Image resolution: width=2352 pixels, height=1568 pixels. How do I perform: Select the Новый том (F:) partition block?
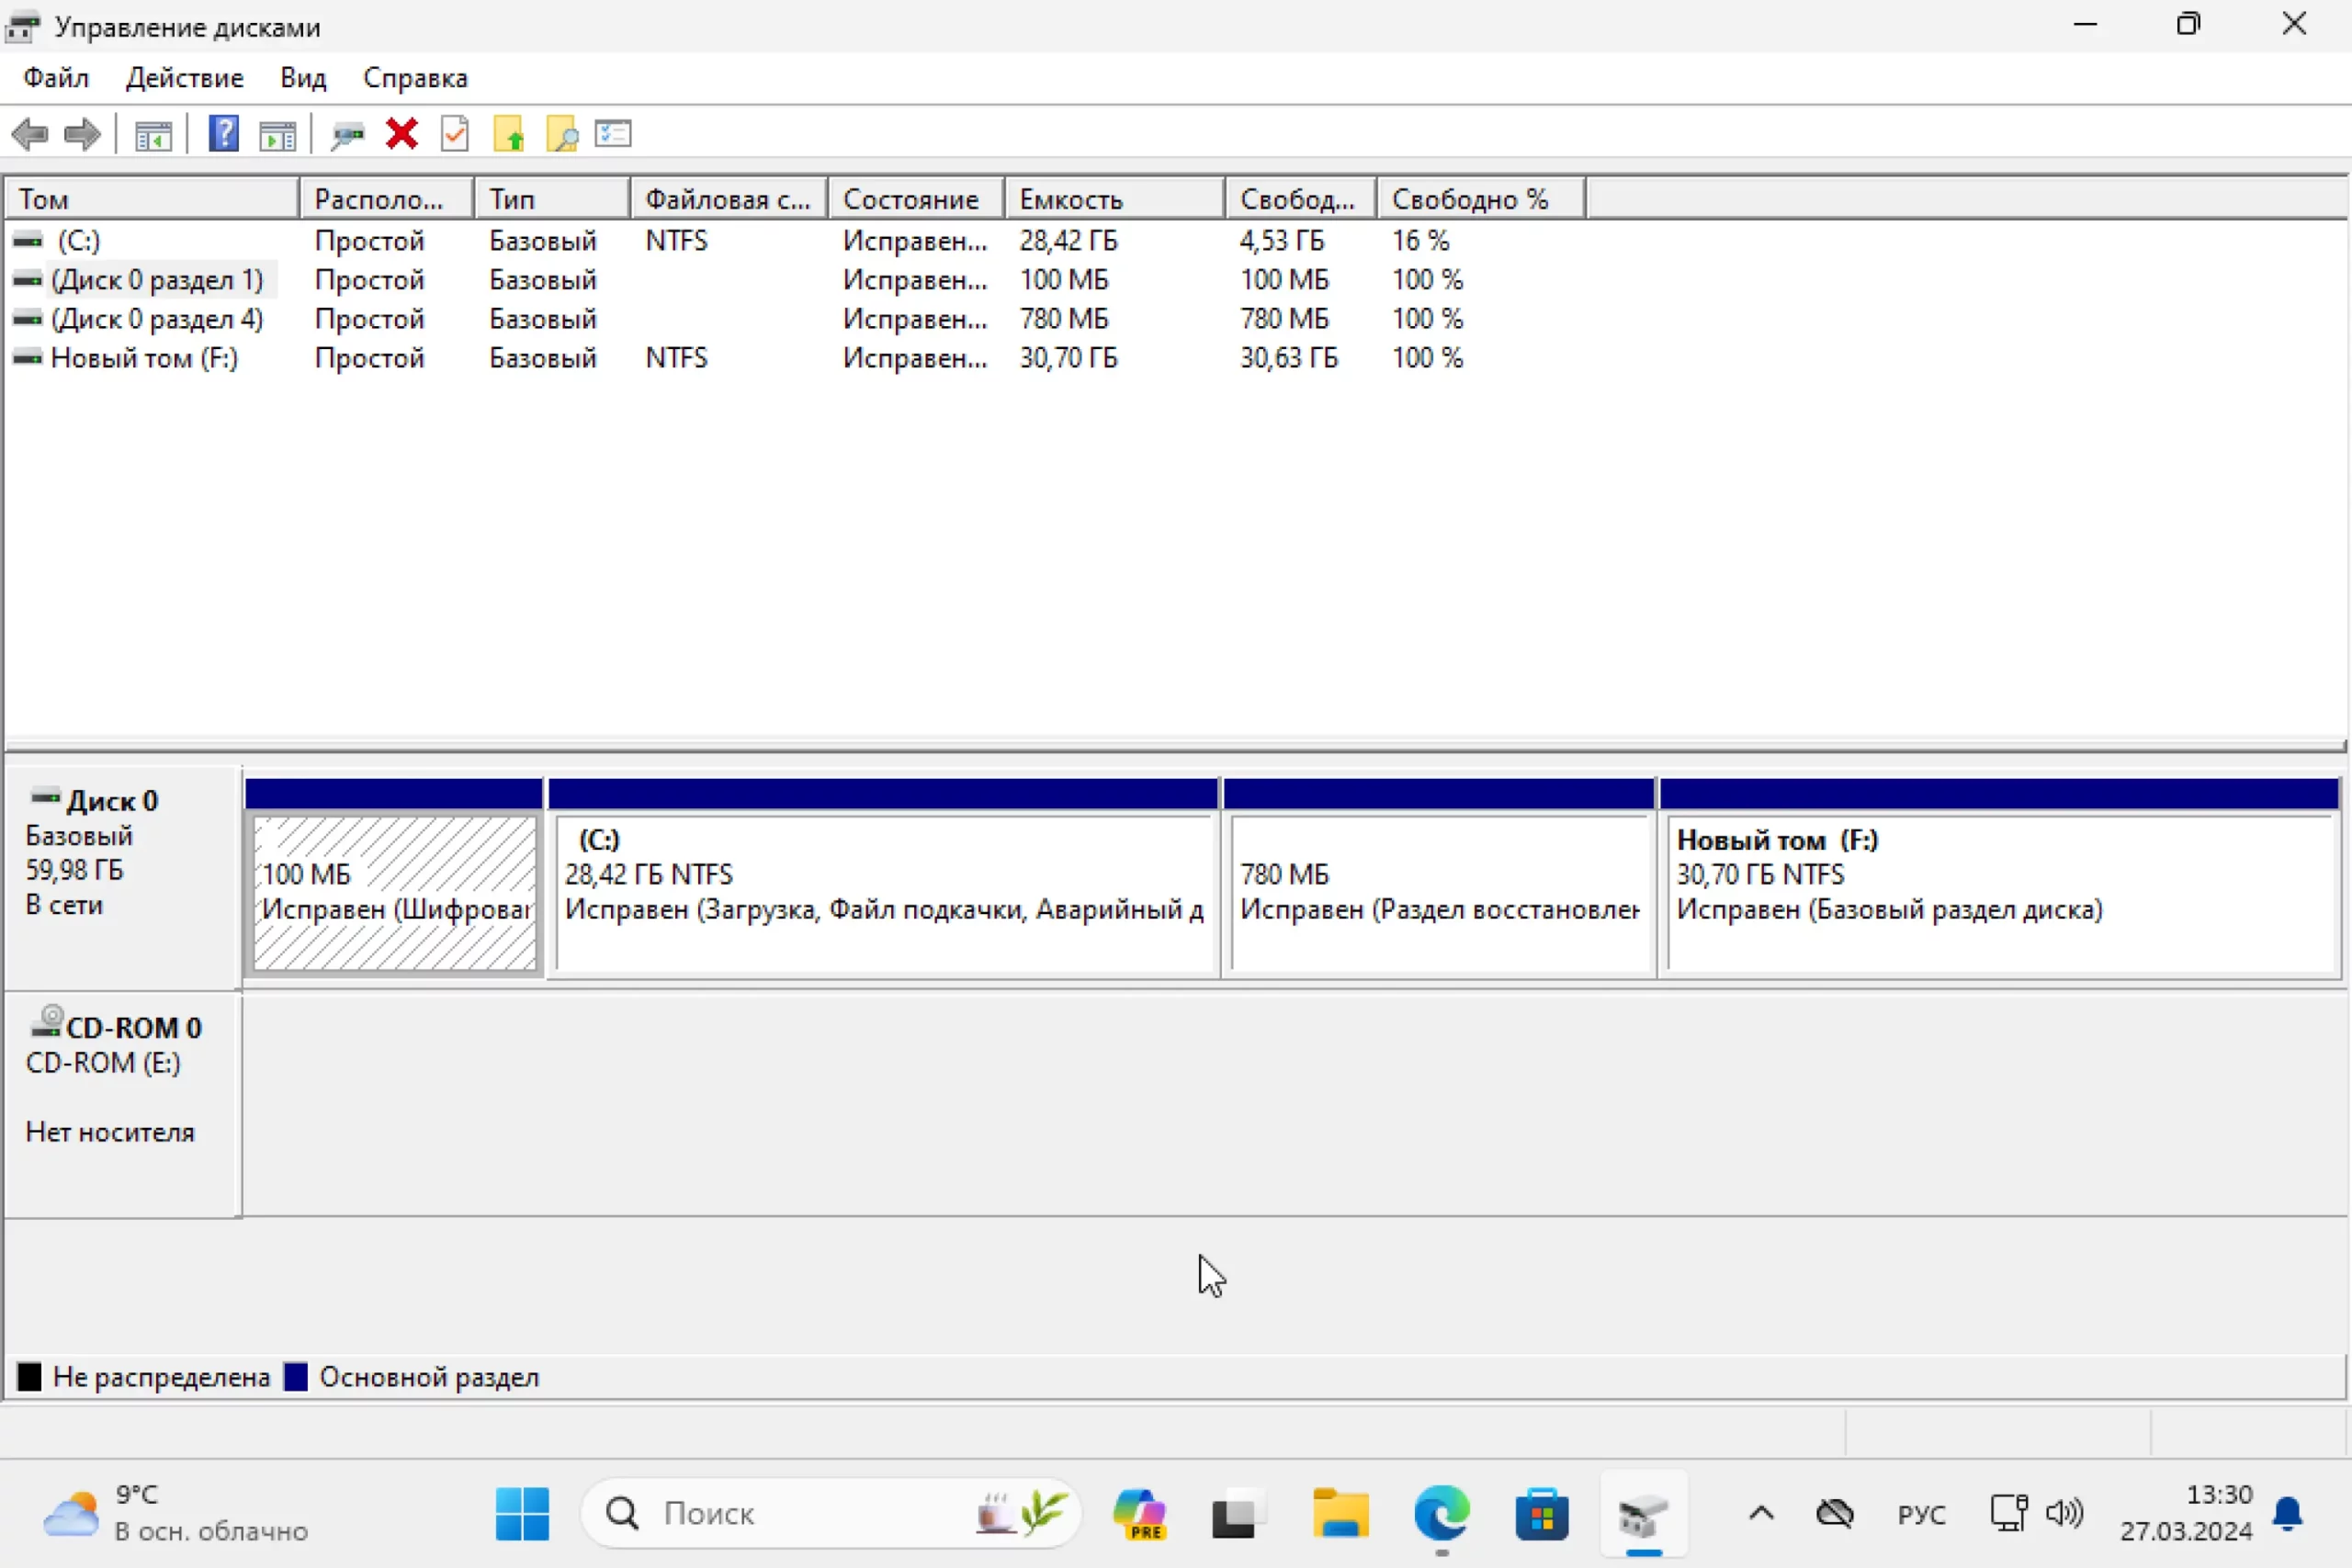tap(1998, 890)
